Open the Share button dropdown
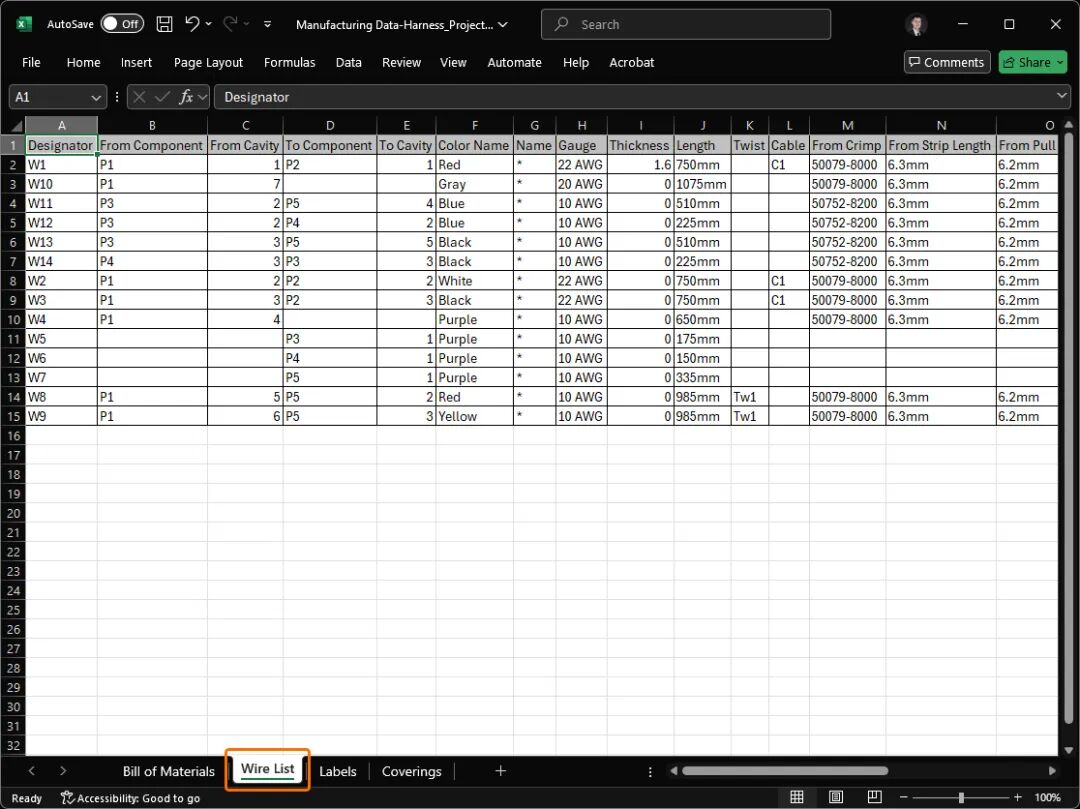The width and height of the screenshot is (1080, 809). (1058, 62)
